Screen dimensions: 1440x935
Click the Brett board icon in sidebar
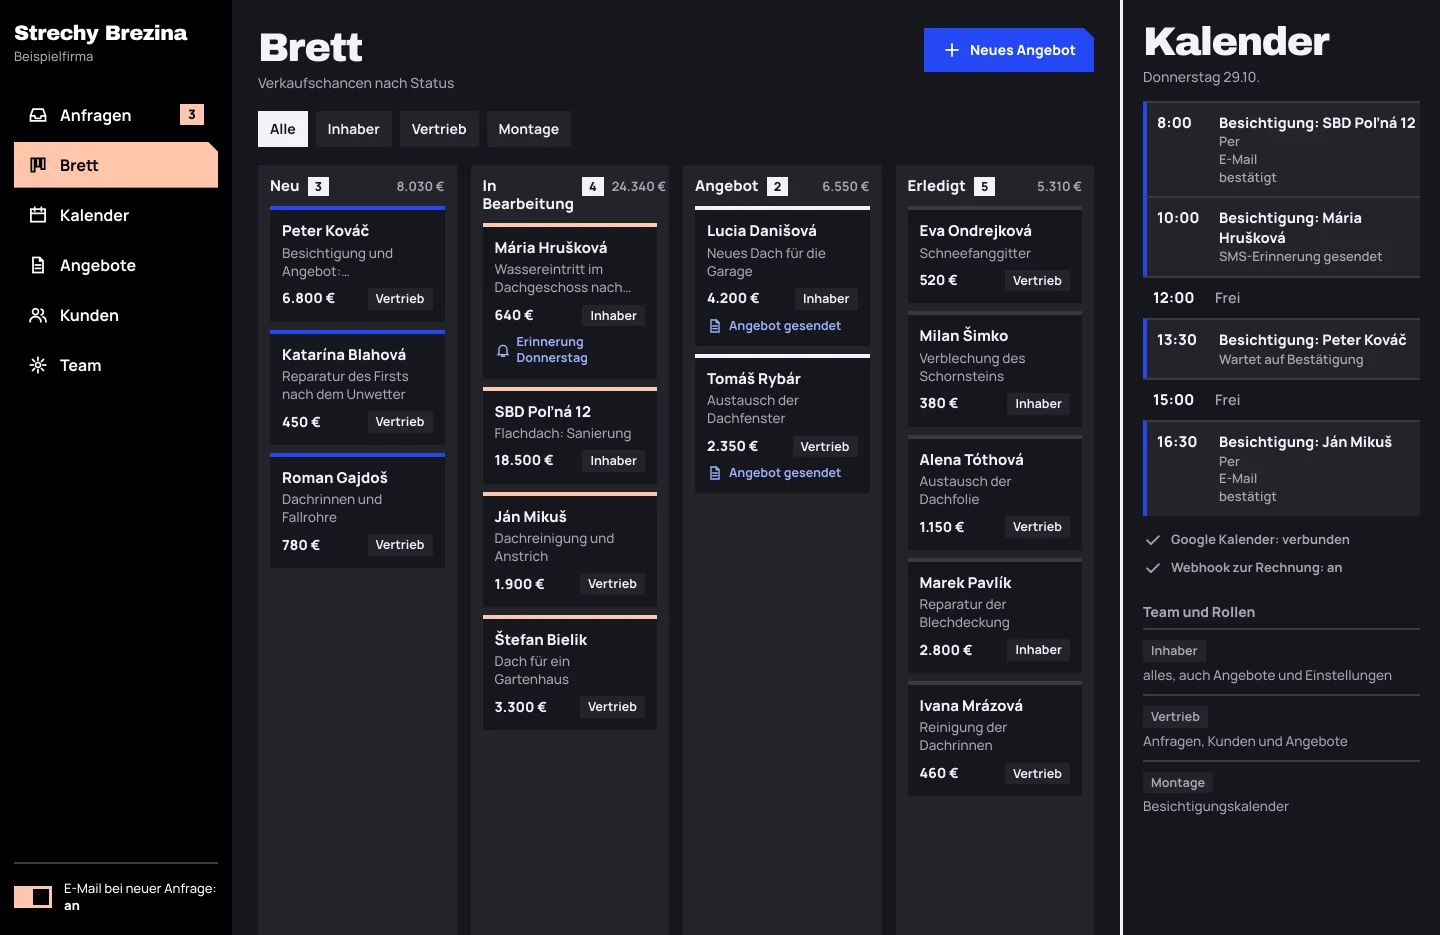[x=38, y=165]
